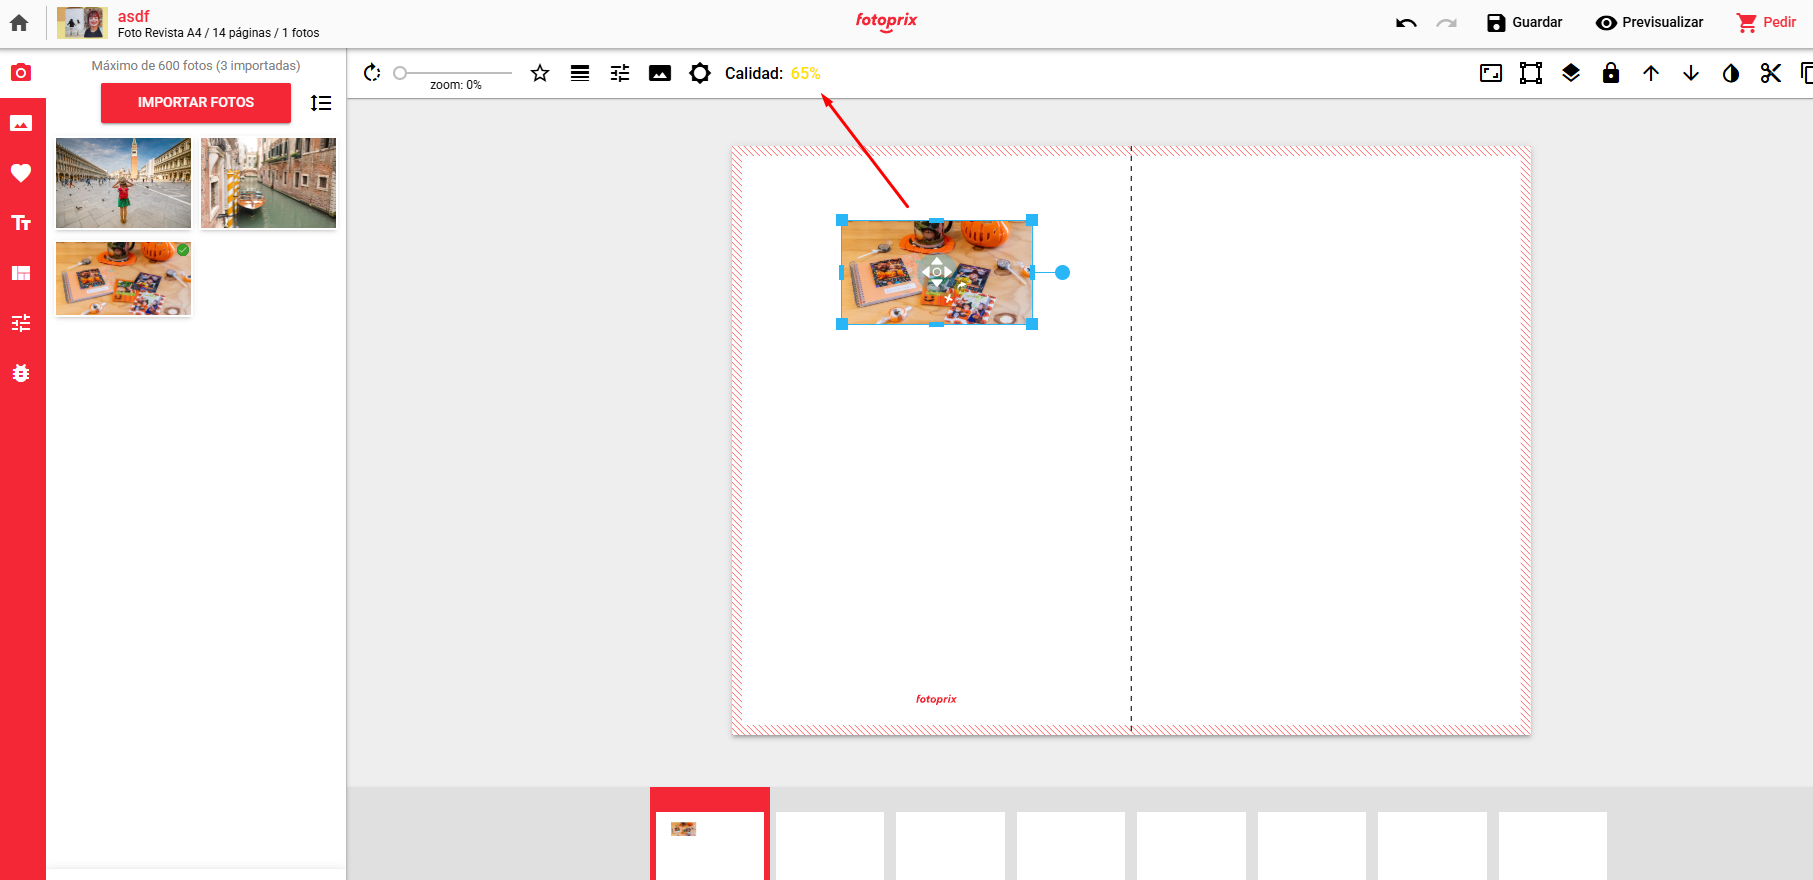Open project avatar thumbnail beside asdf
The height and width of the screenshot is (880, 1813).
coord(82,23)
